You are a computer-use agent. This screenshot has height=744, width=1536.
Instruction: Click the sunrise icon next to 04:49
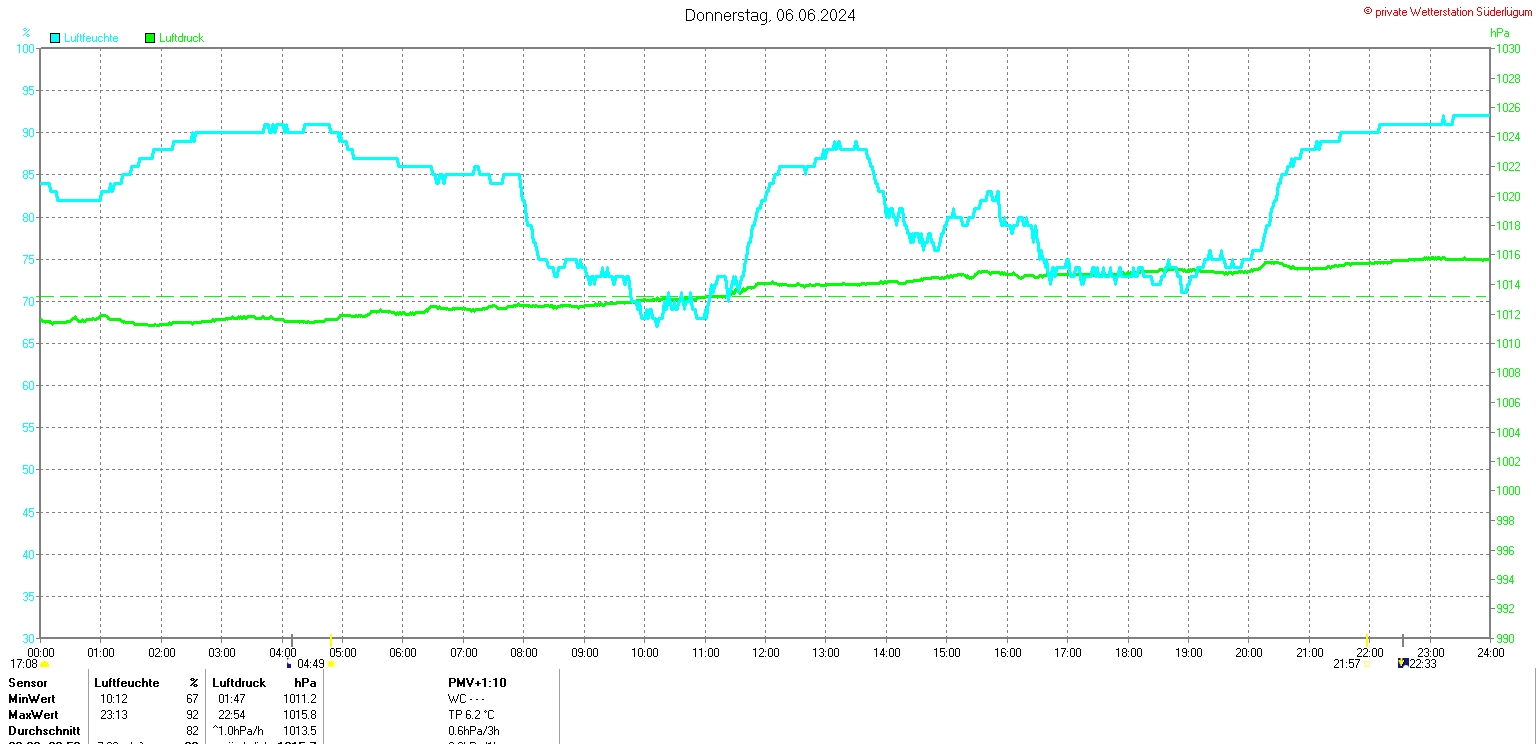(x=331, y=664)
